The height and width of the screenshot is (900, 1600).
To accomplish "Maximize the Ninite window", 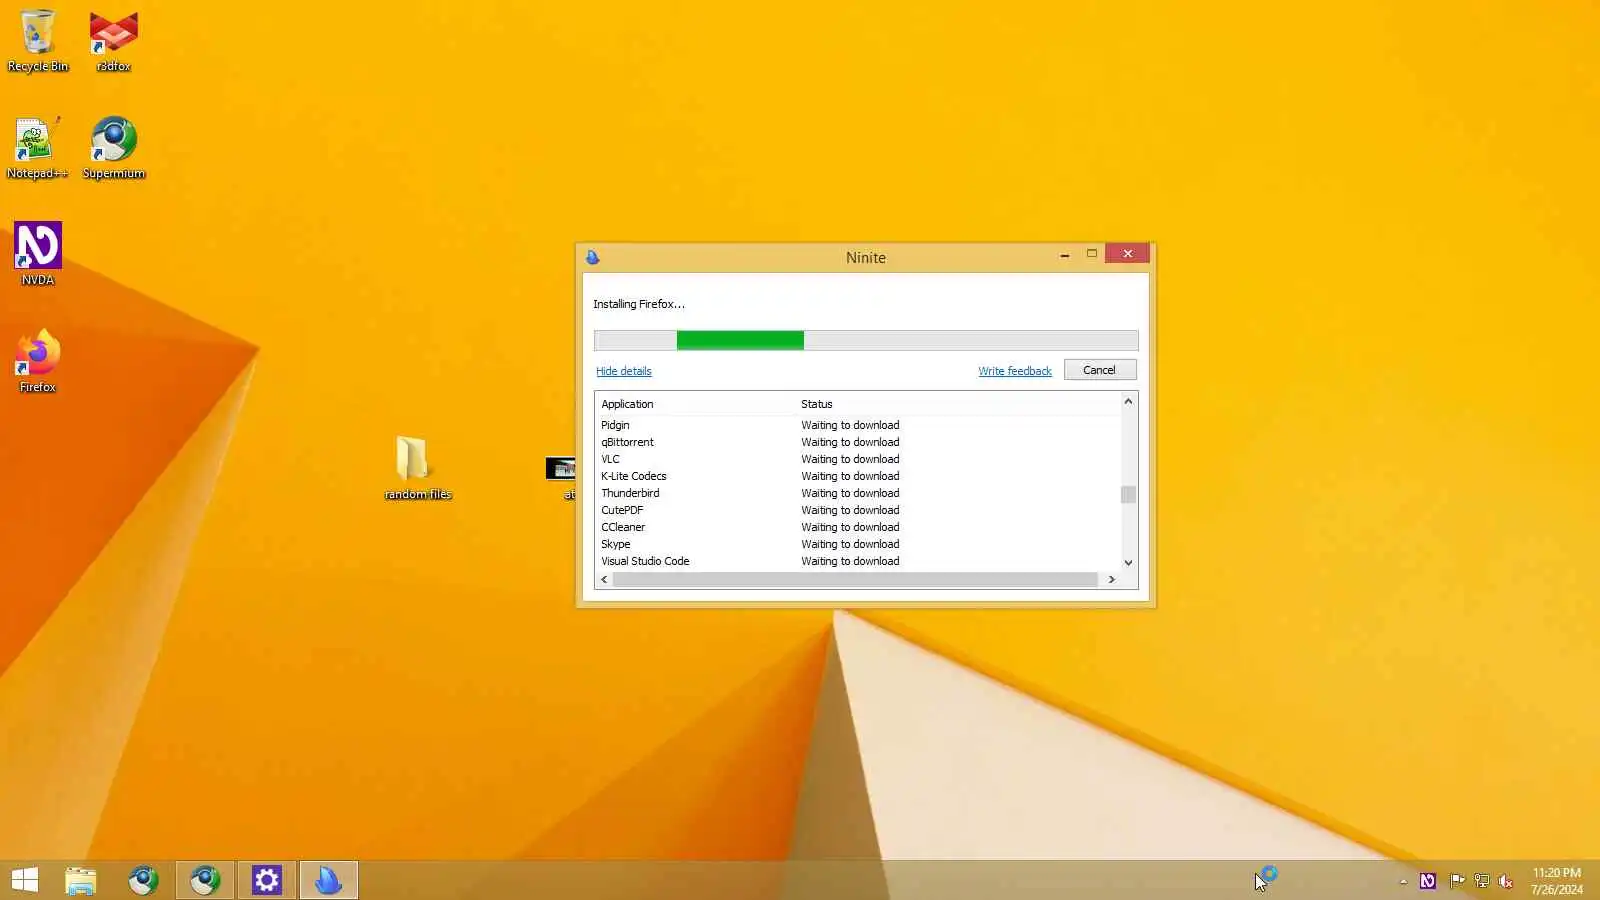I will (x=1091, y=255).
